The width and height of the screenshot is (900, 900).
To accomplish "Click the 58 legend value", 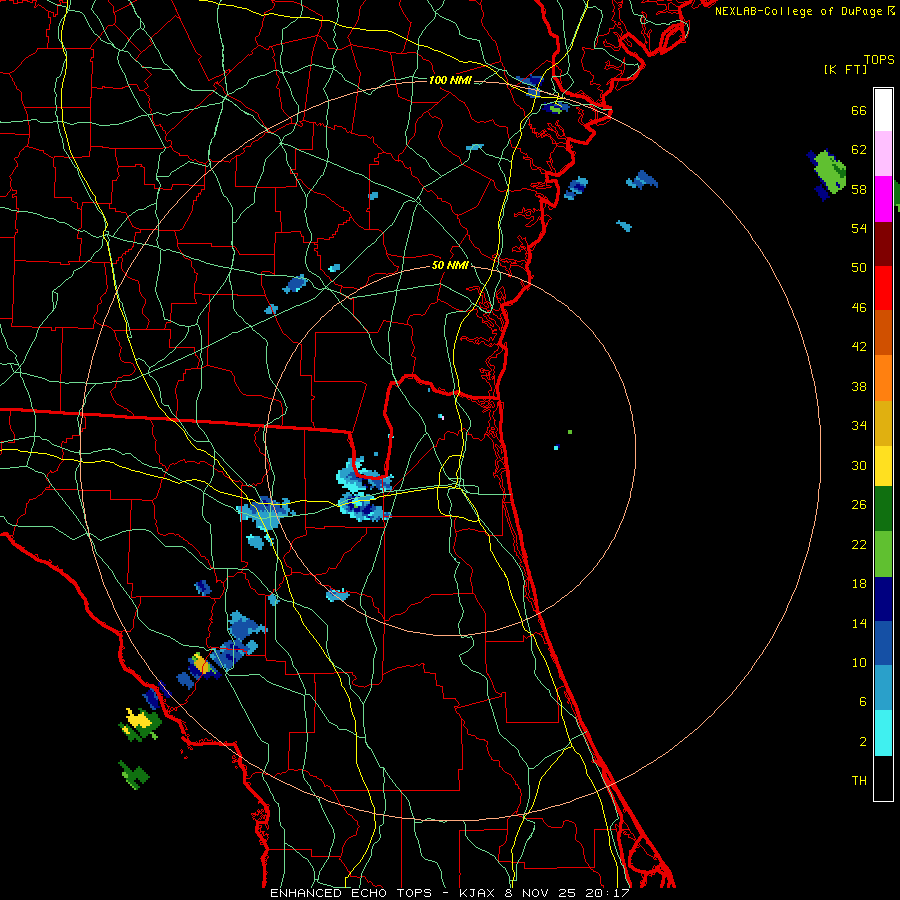I will coord(859,189).
